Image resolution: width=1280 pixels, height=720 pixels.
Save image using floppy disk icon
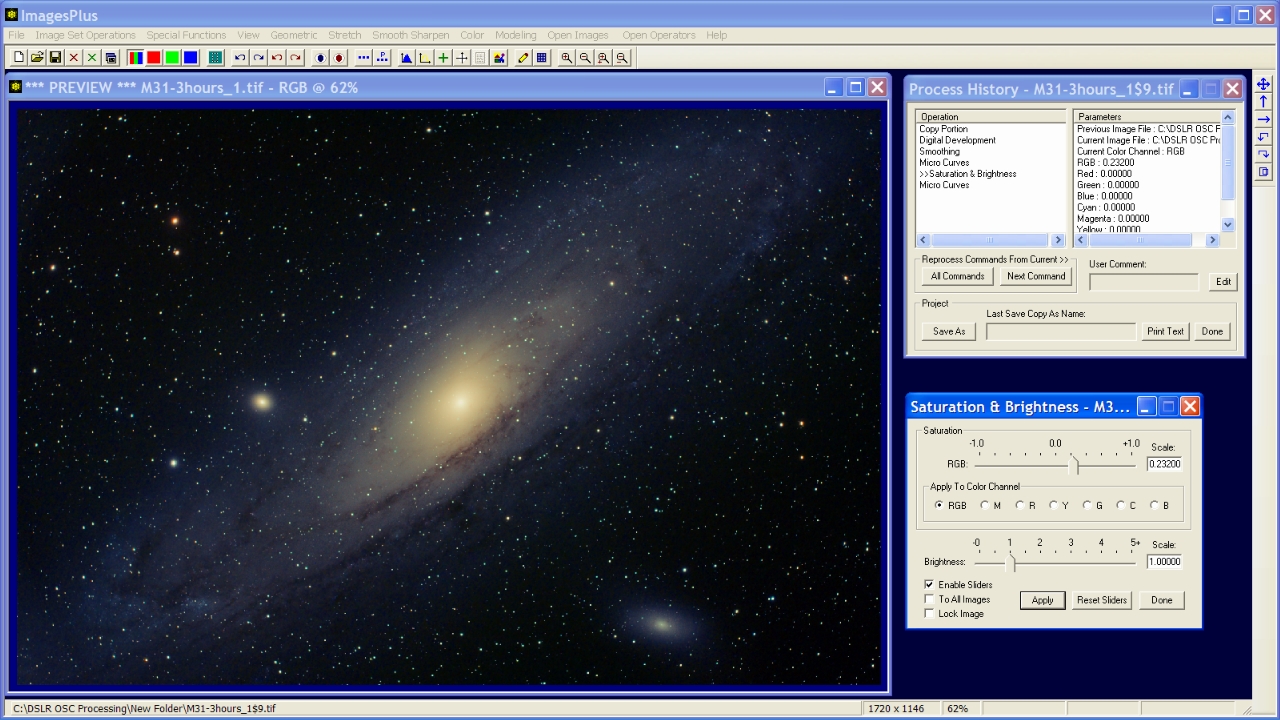pyautogui.click(x=55, y=58)
